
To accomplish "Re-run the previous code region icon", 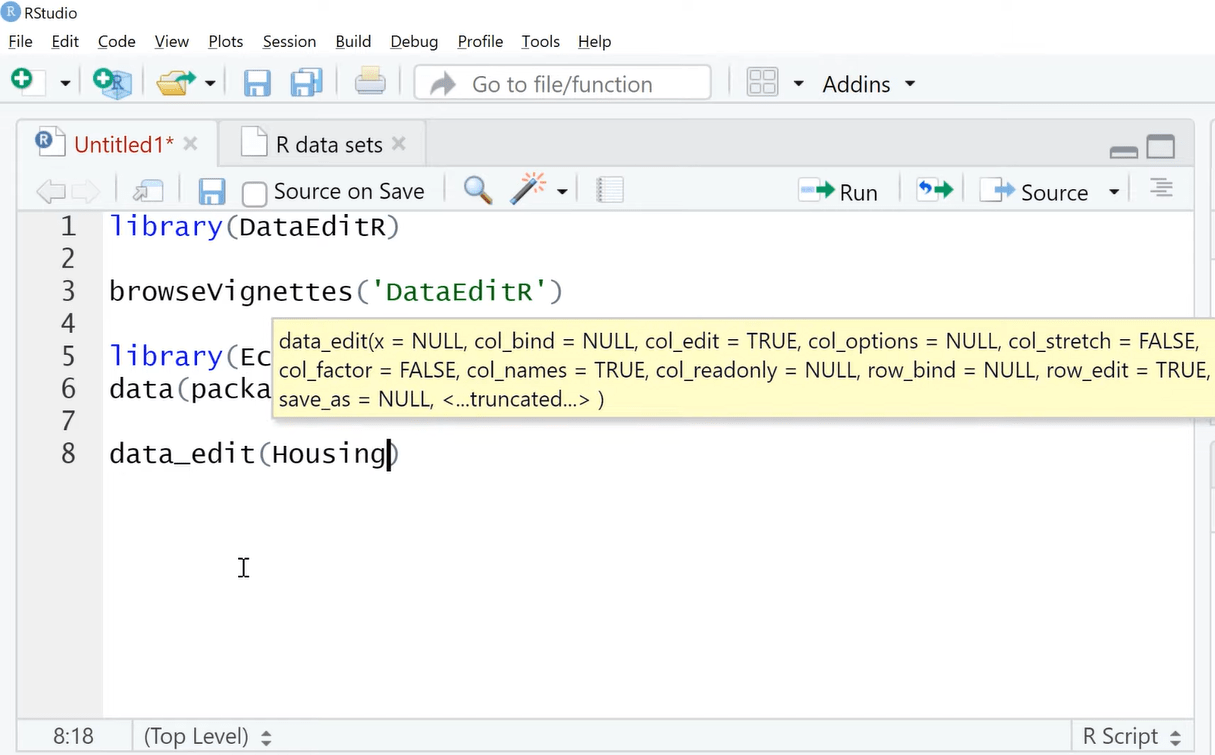I will [x=935, y=190].
